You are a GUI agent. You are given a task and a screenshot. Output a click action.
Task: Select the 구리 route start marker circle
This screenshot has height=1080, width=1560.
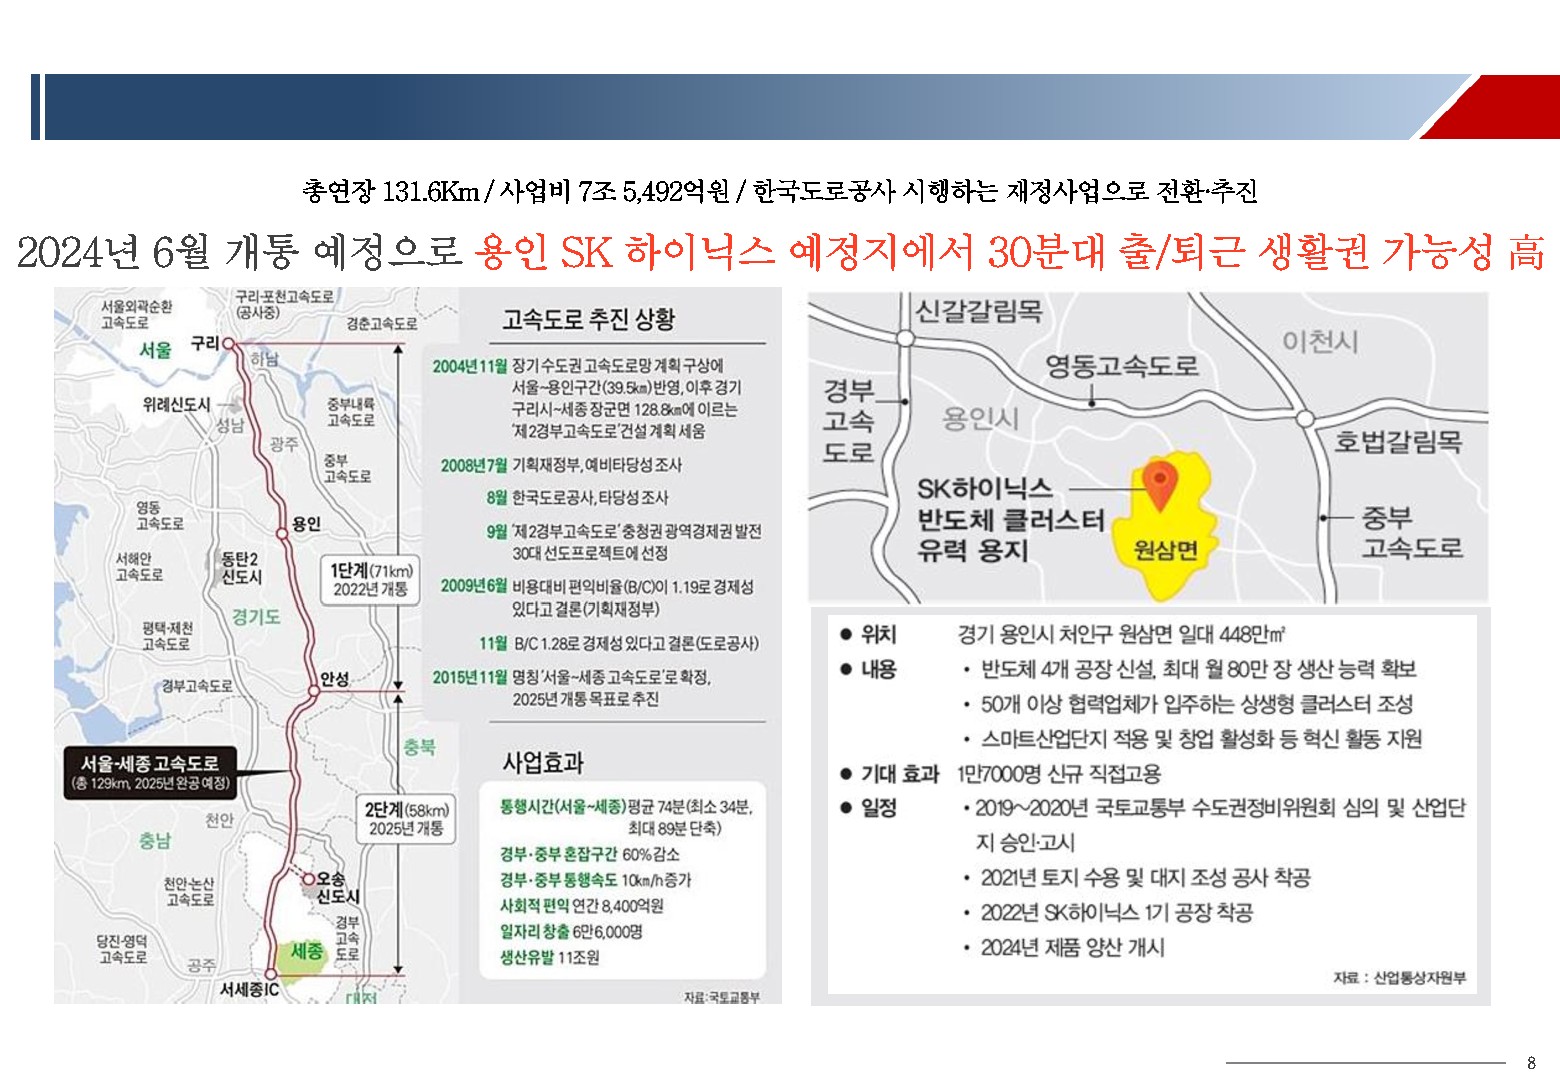229,343
